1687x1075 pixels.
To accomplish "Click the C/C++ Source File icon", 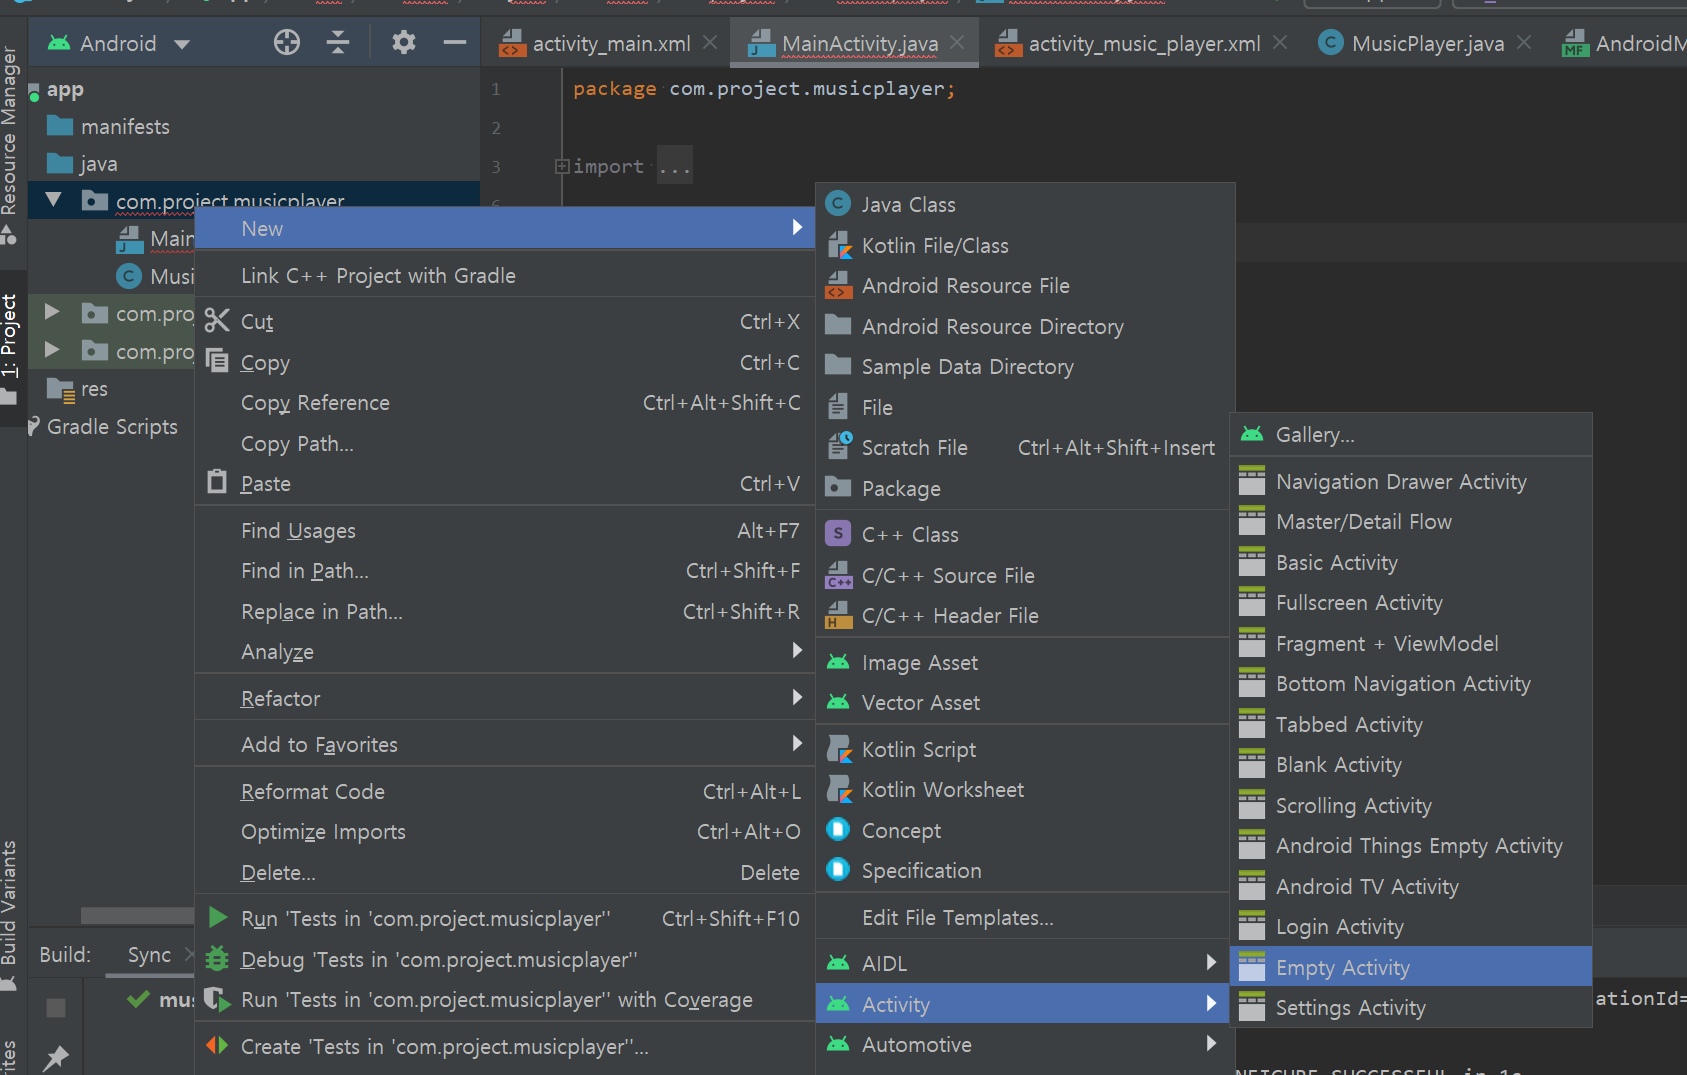I will click(838, 575).
